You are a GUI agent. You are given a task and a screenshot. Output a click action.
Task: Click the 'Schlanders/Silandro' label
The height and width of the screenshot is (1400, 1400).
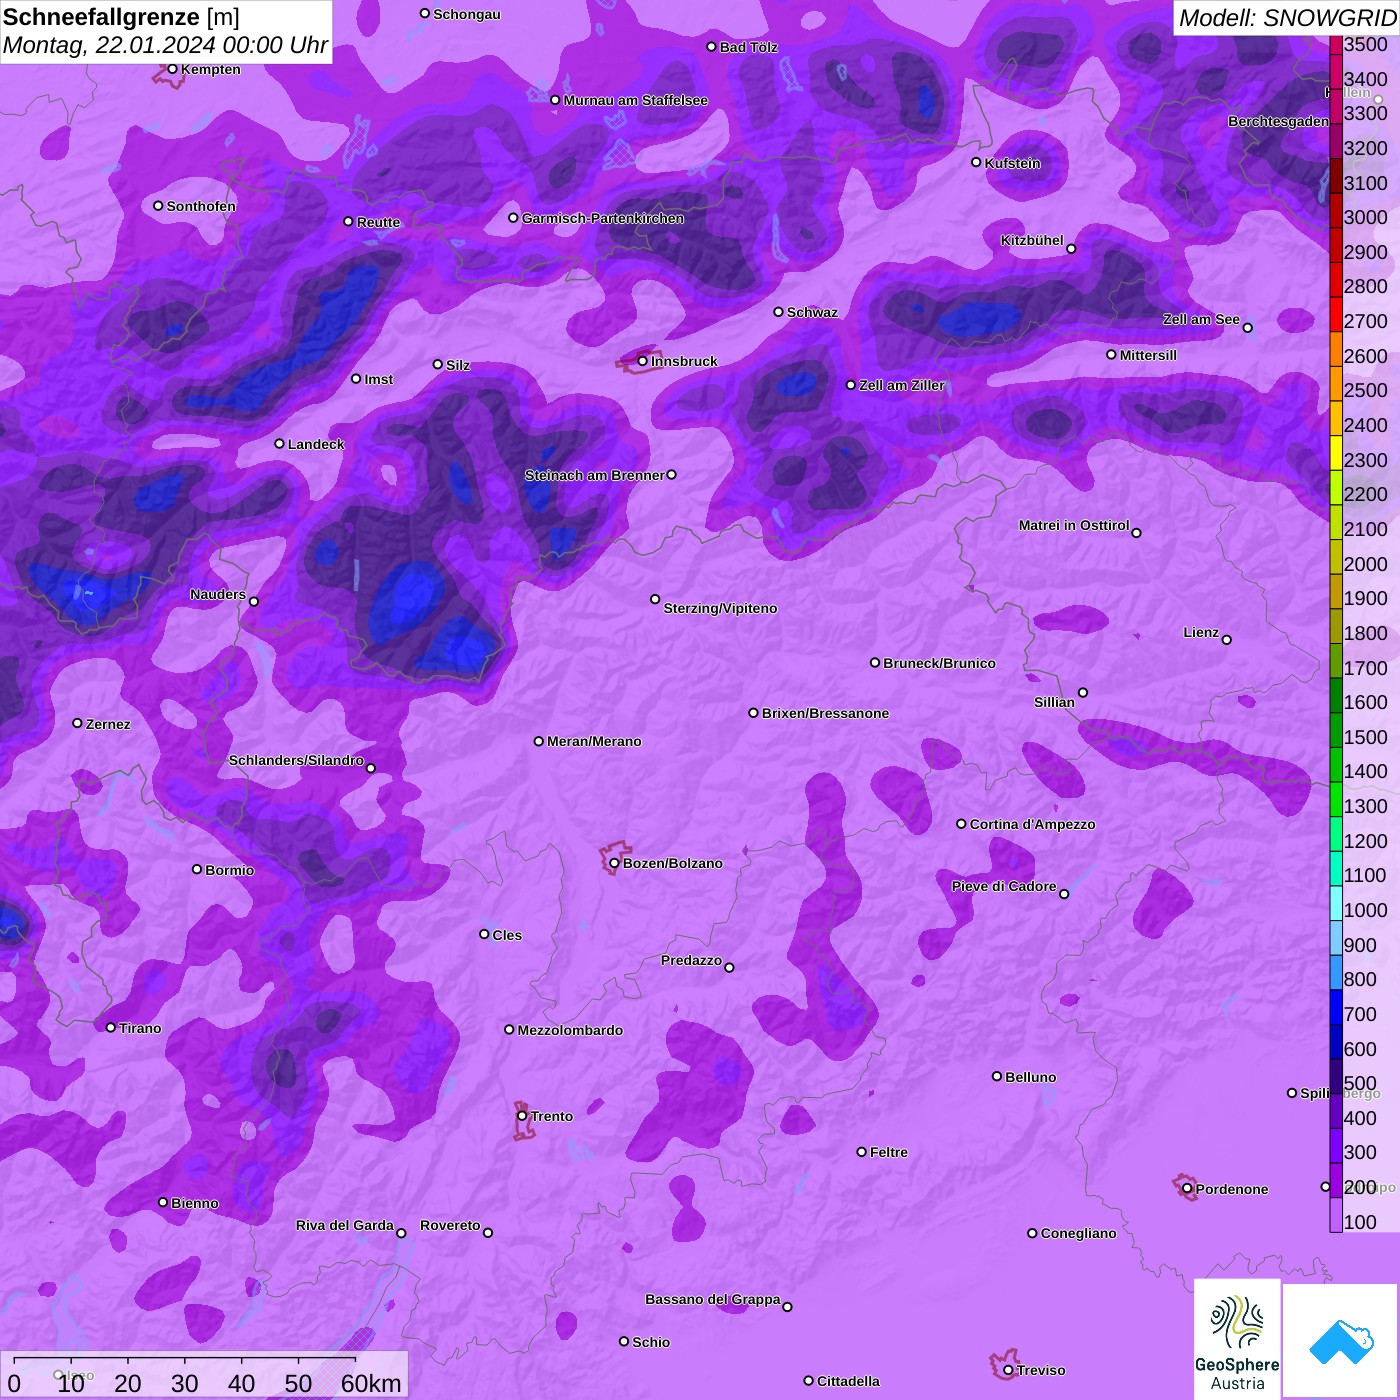point(296,760)
